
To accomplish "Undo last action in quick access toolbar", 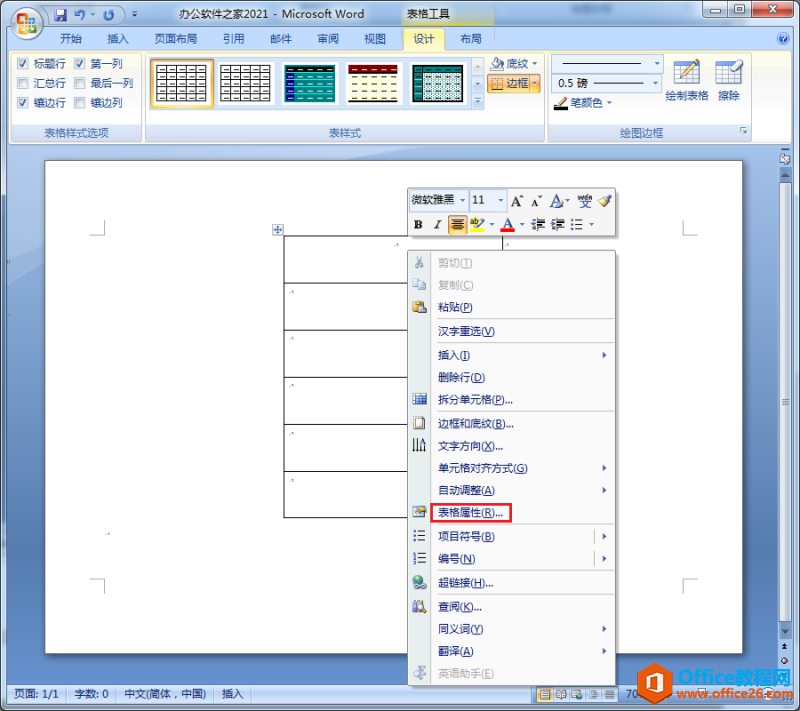I will click(x=79, y=15).
